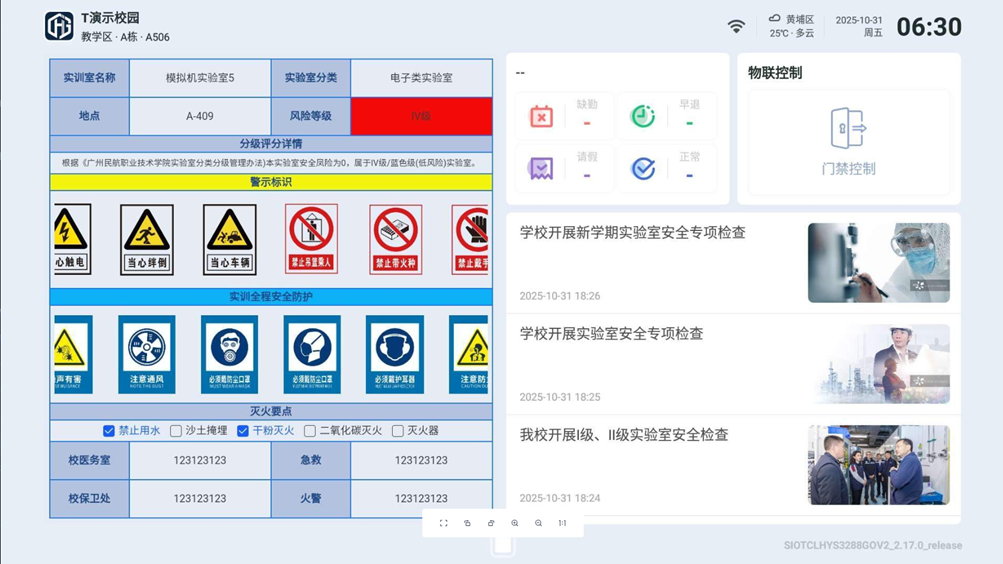Click the 实训室名称 label cell
Viewport: 1003px width, 564px height.
pyautogui.click(x=90, y=78)
